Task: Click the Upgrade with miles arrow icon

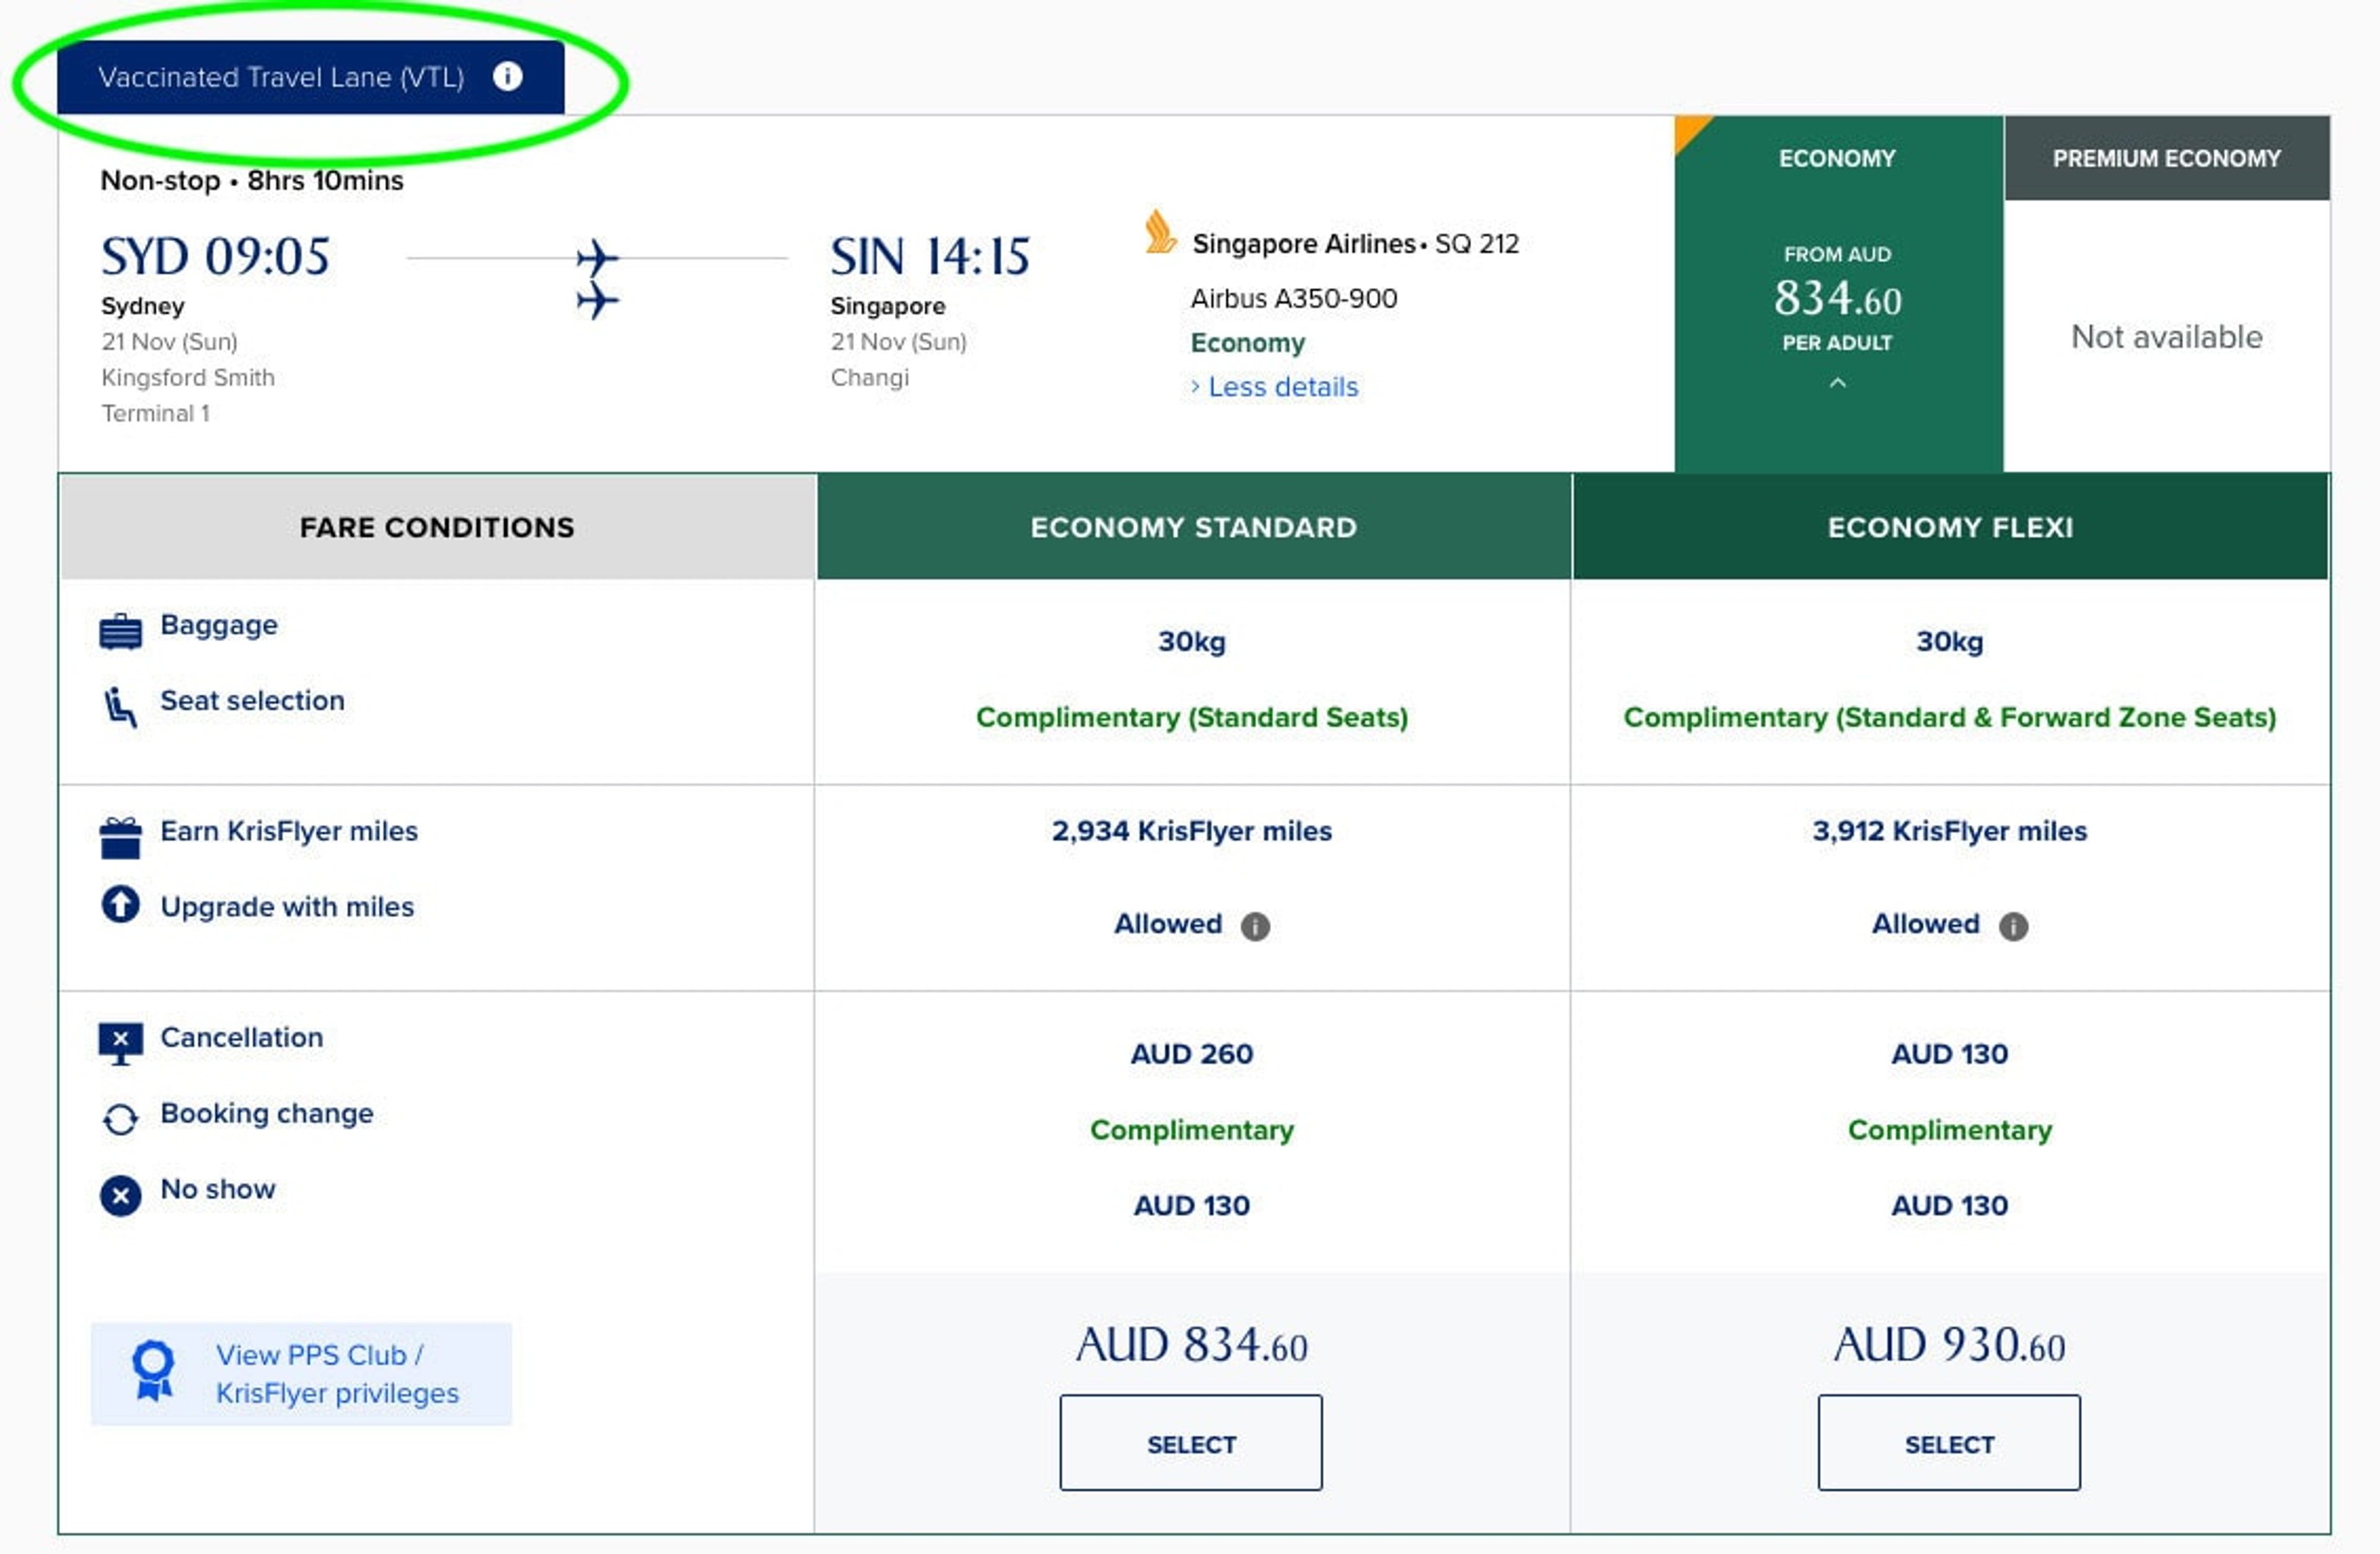Action: (x=120, y=905)
